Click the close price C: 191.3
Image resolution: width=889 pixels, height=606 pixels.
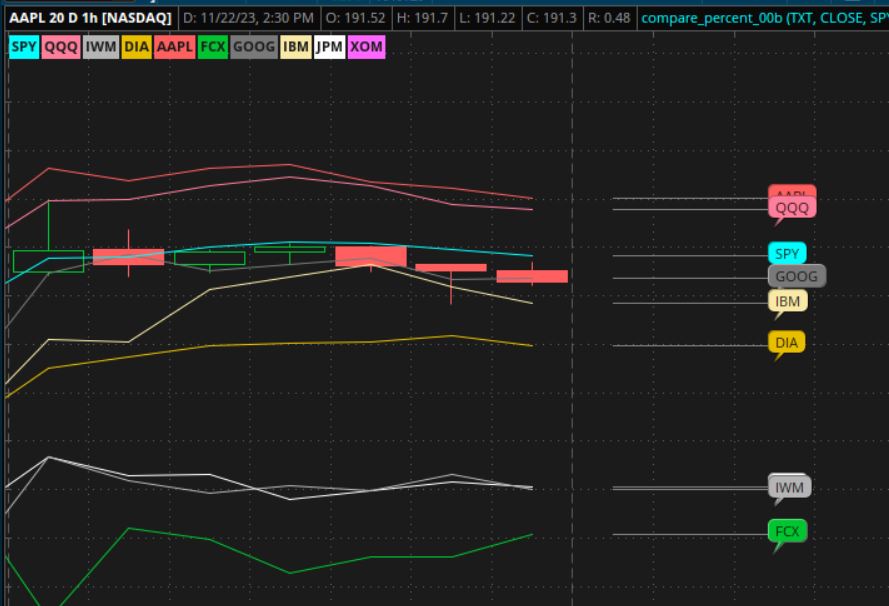pos(552,18)
